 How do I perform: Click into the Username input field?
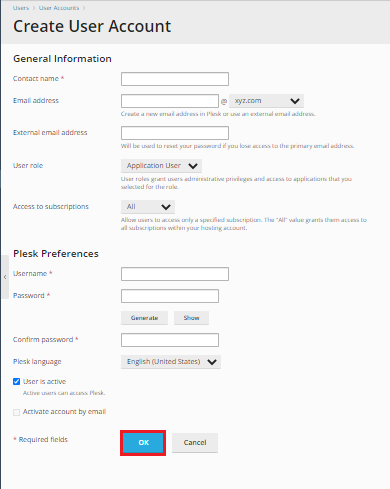(x=175, y=274)
